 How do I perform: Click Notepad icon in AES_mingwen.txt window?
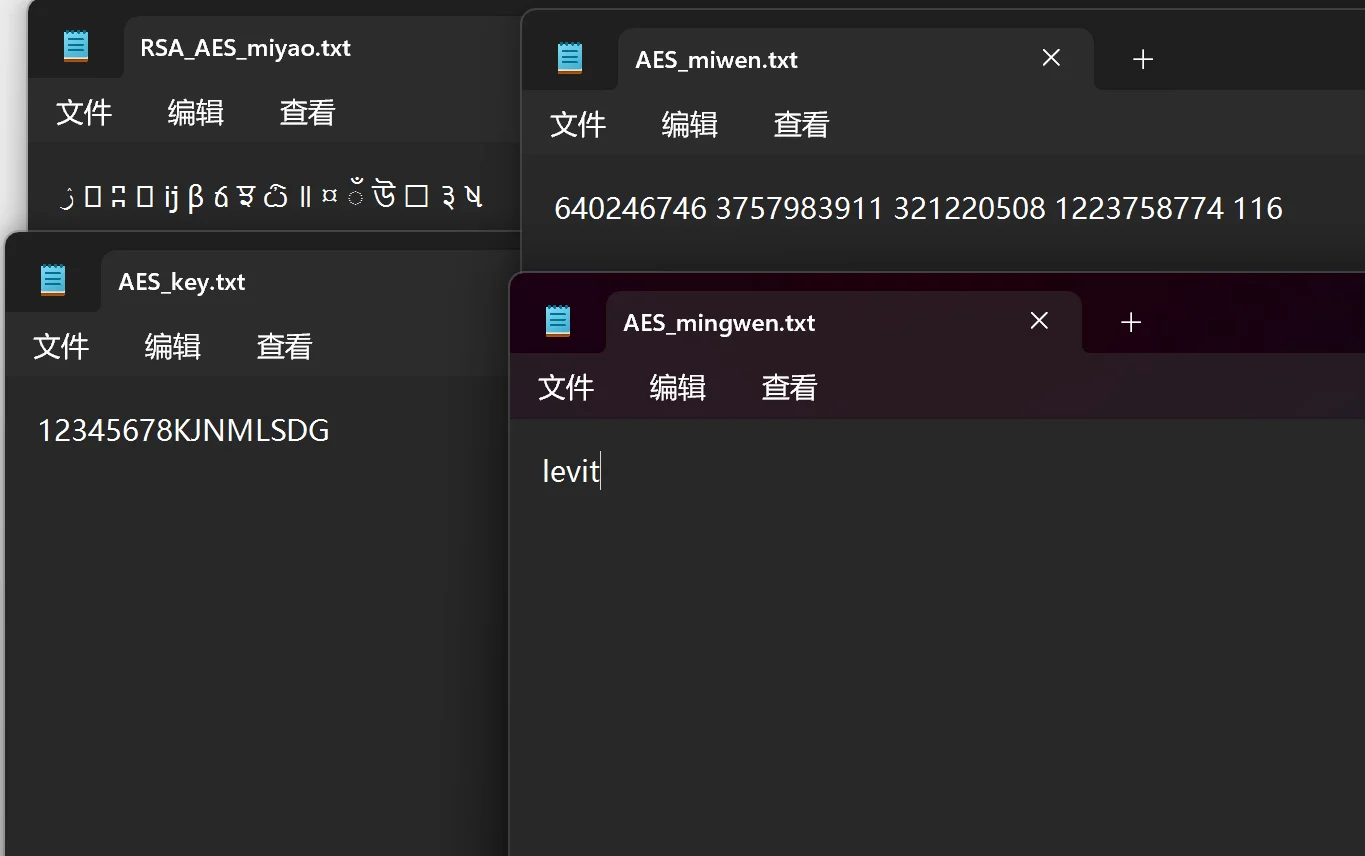coord(558,321)
